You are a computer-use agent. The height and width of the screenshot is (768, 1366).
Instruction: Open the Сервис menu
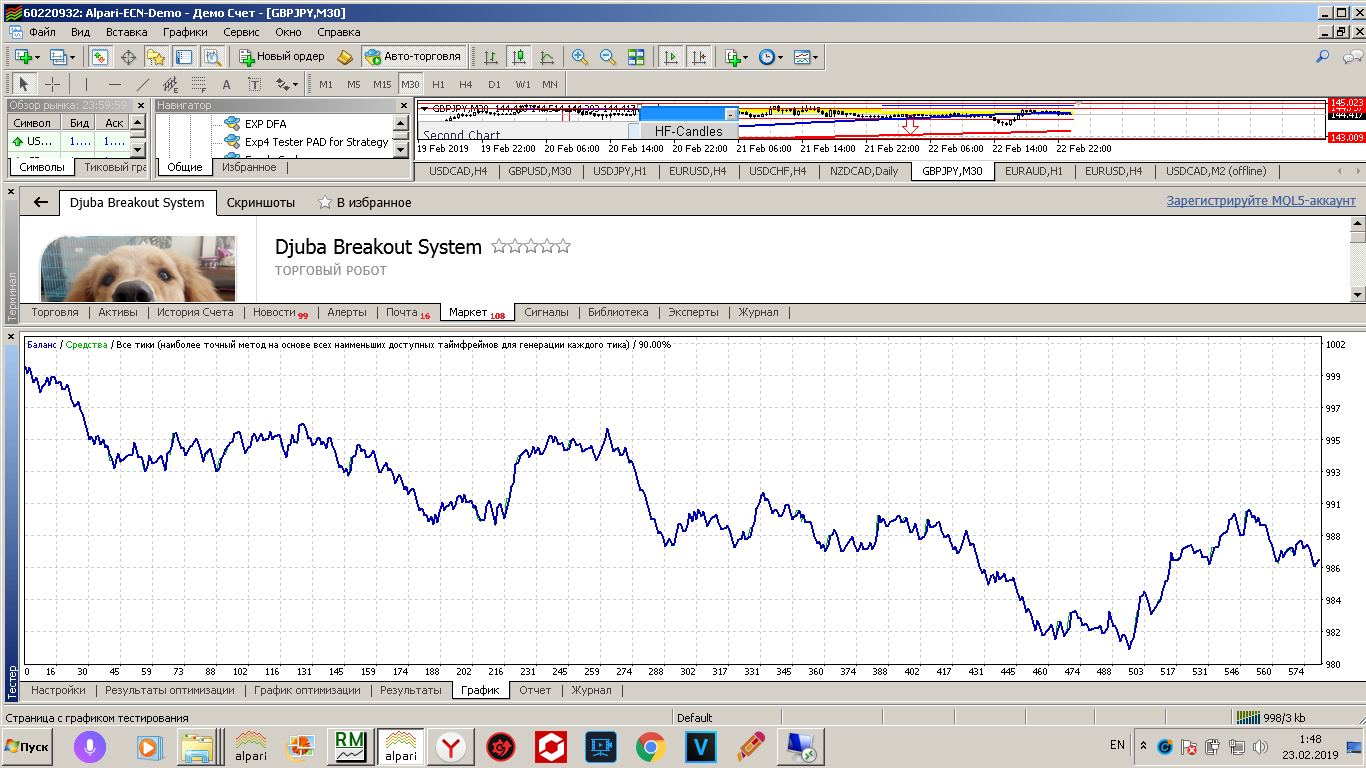point(241,32)
